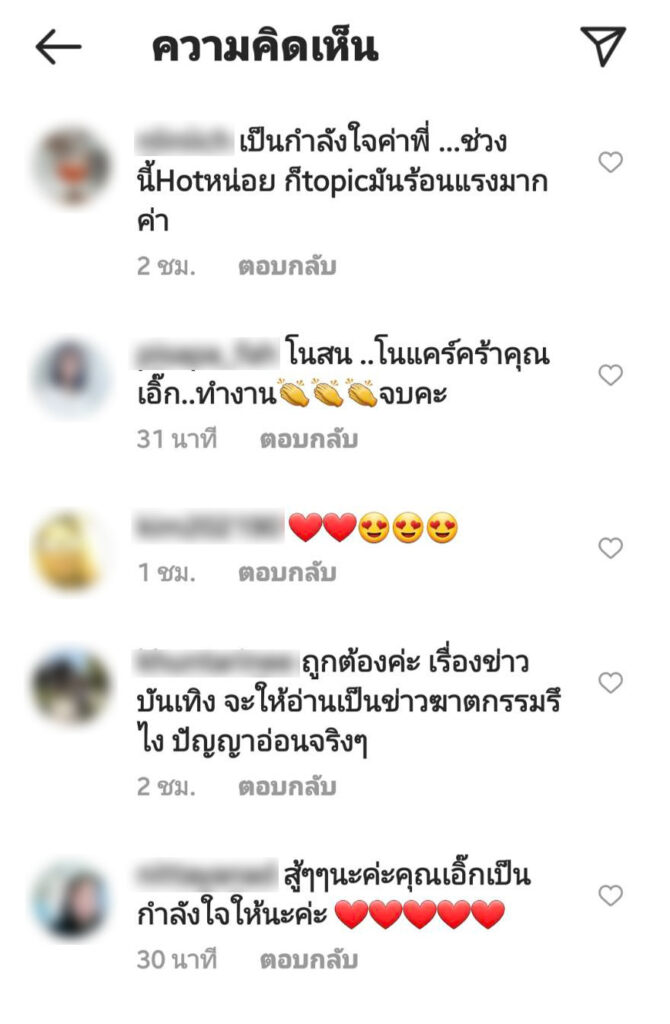
Task: Tap blurred username on heart emoji comment
Action: 209,526
